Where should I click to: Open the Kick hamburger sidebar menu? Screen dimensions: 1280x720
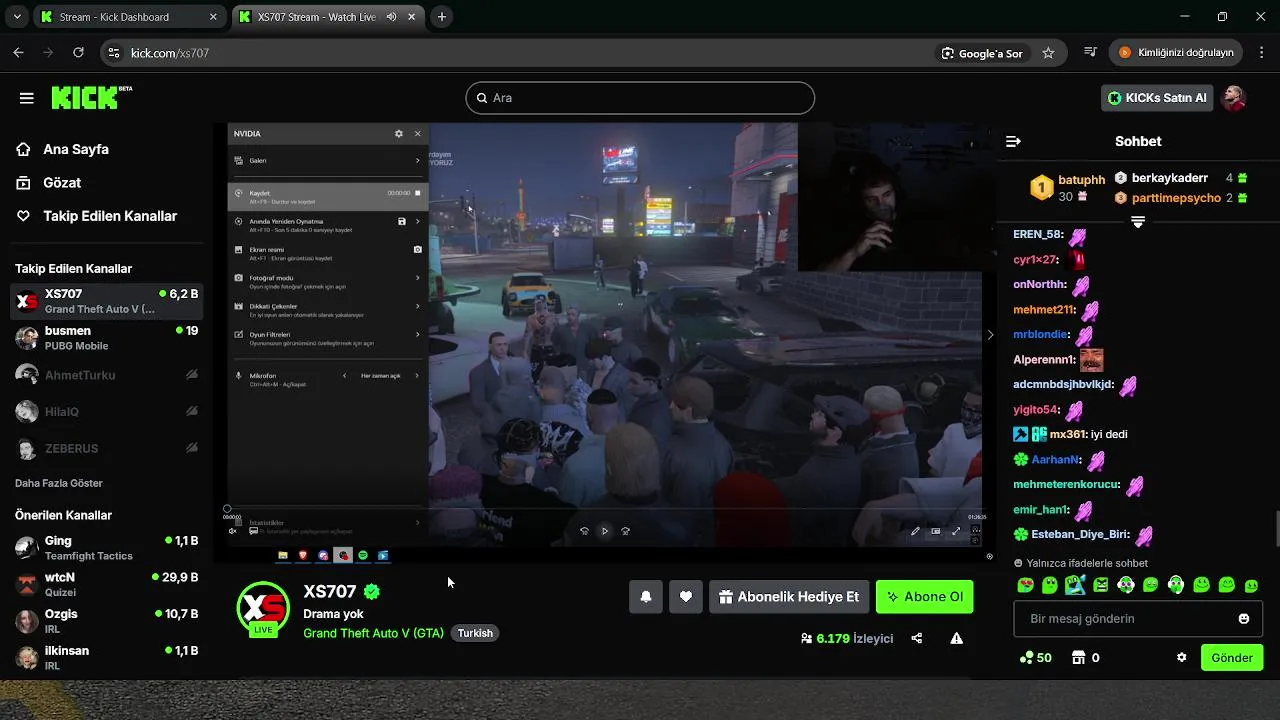point(27,98)
